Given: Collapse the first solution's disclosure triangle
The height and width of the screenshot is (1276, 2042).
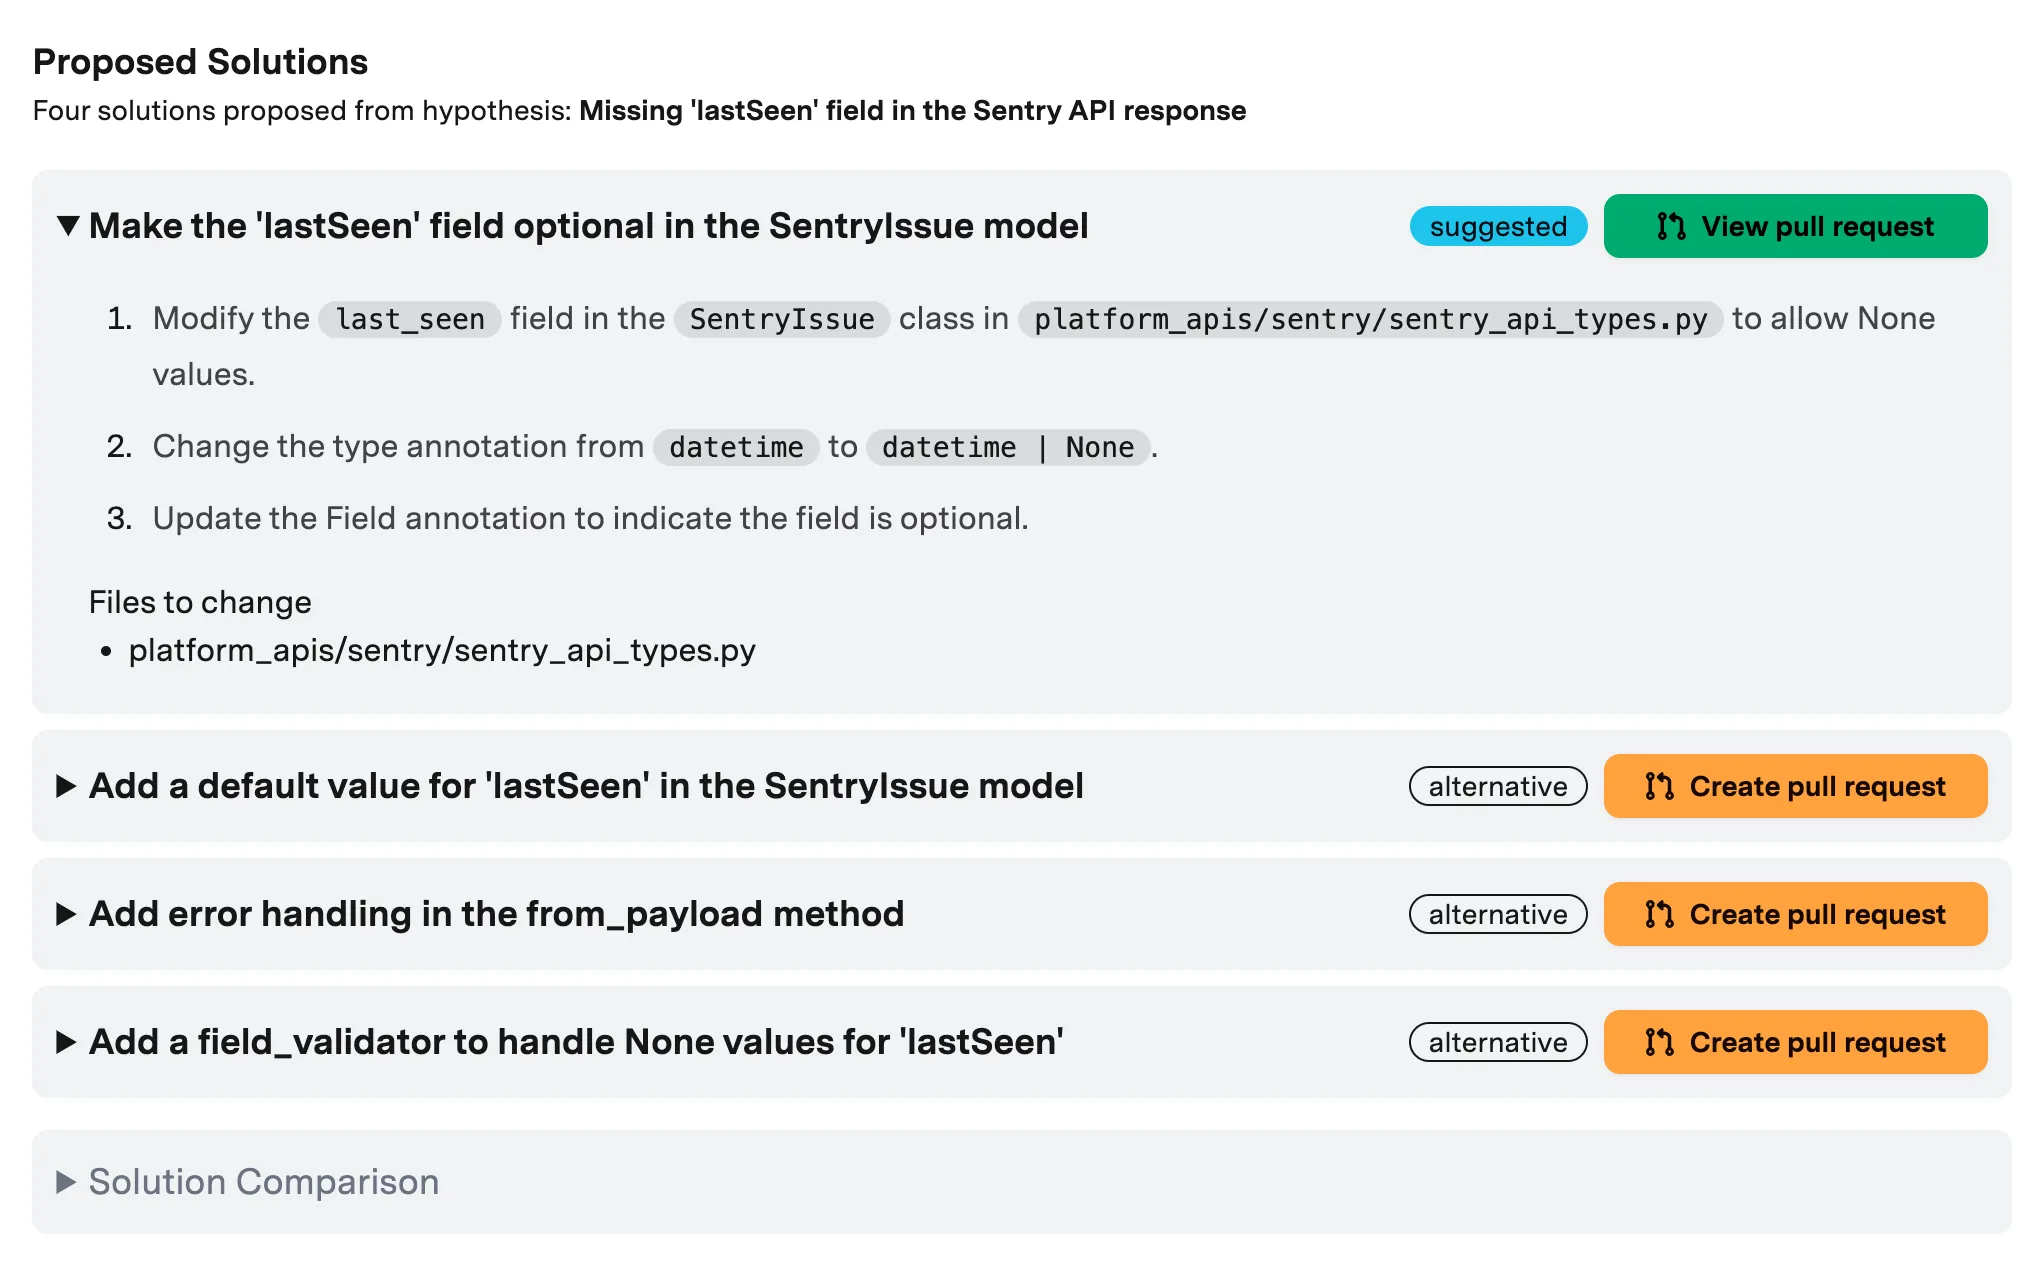Looking at the screenshot, I should [68, 225].
